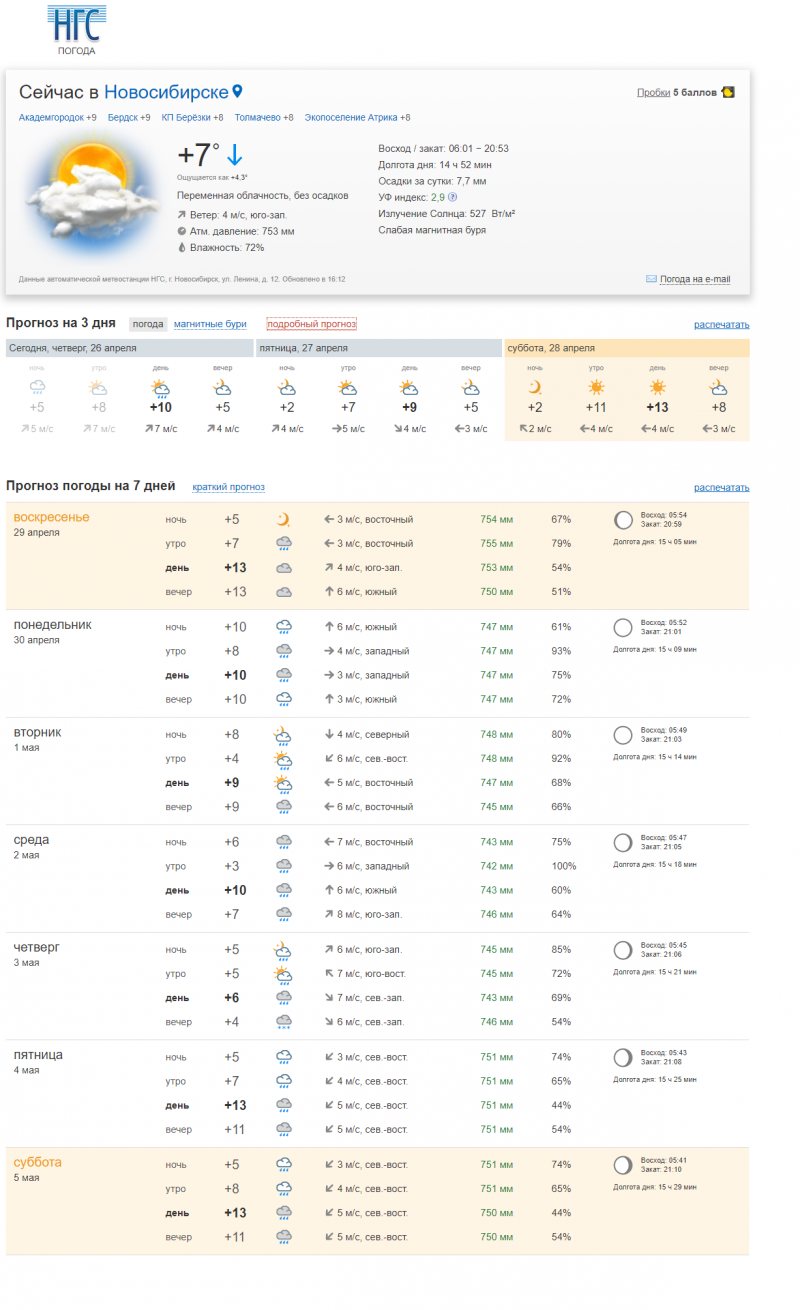Viewport: 800px width, 1310px height.
Task: Click the traffic jam icon beside 5 баллов
Action: pyautogui.click(x=728, y=92)
